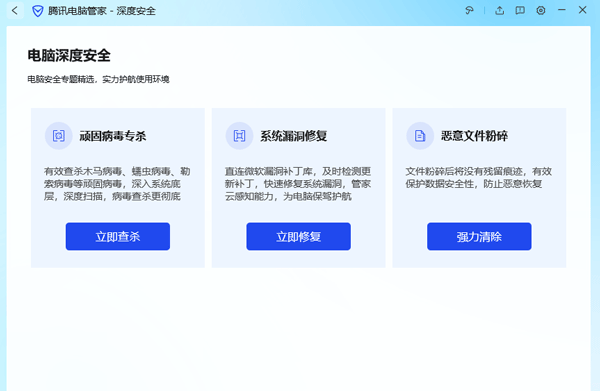Viewport: 600px width, 391px height.
Task: Click the 电脑深度安全 page heading
Action: point(69,56)
